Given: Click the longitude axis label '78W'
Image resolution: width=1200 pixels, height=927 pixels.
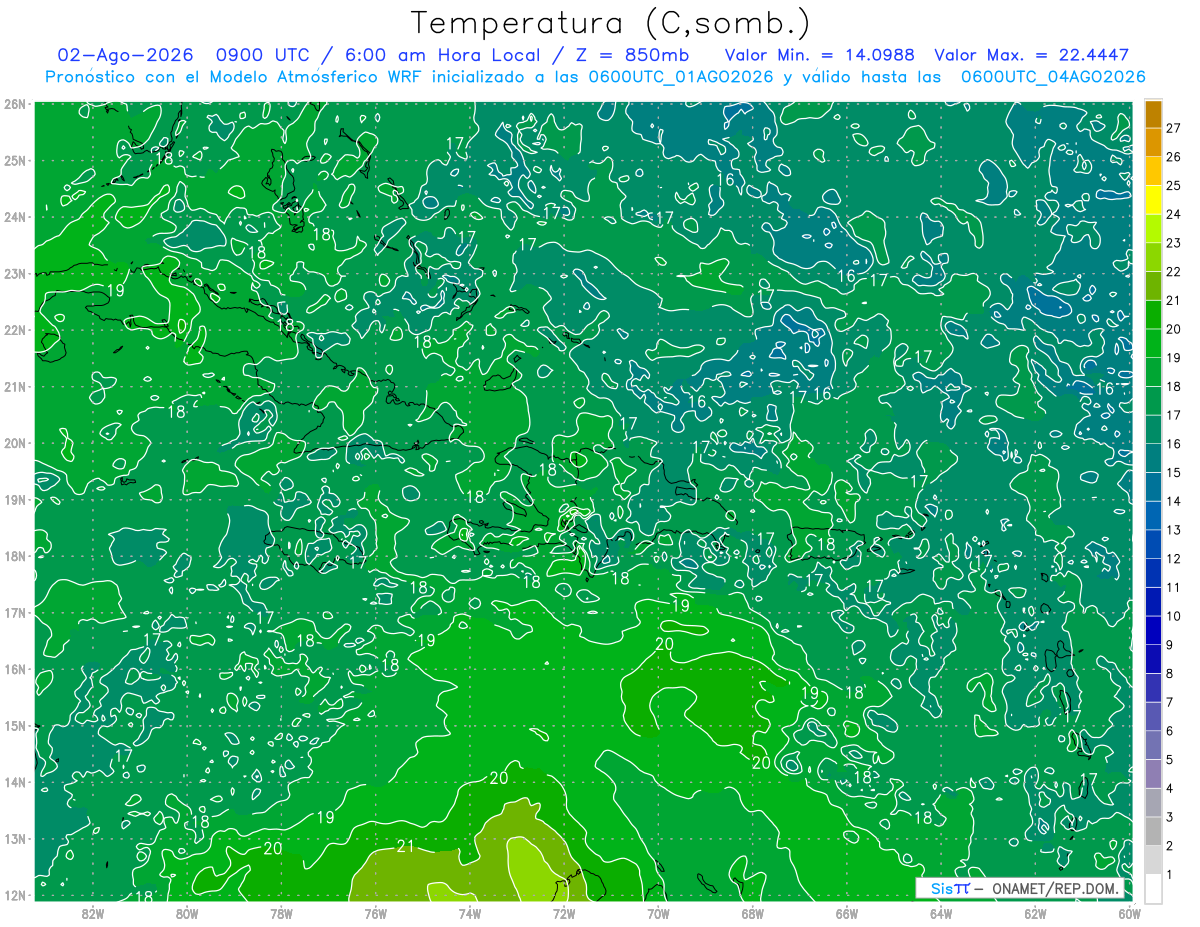Looking at the screenshot, I should pos(281,913).
